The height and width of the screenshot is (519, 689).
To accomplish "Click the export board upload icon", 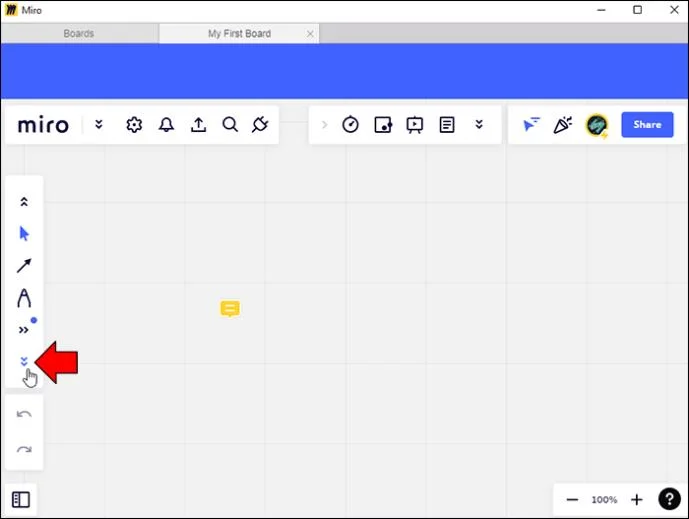I will point(198,125).
